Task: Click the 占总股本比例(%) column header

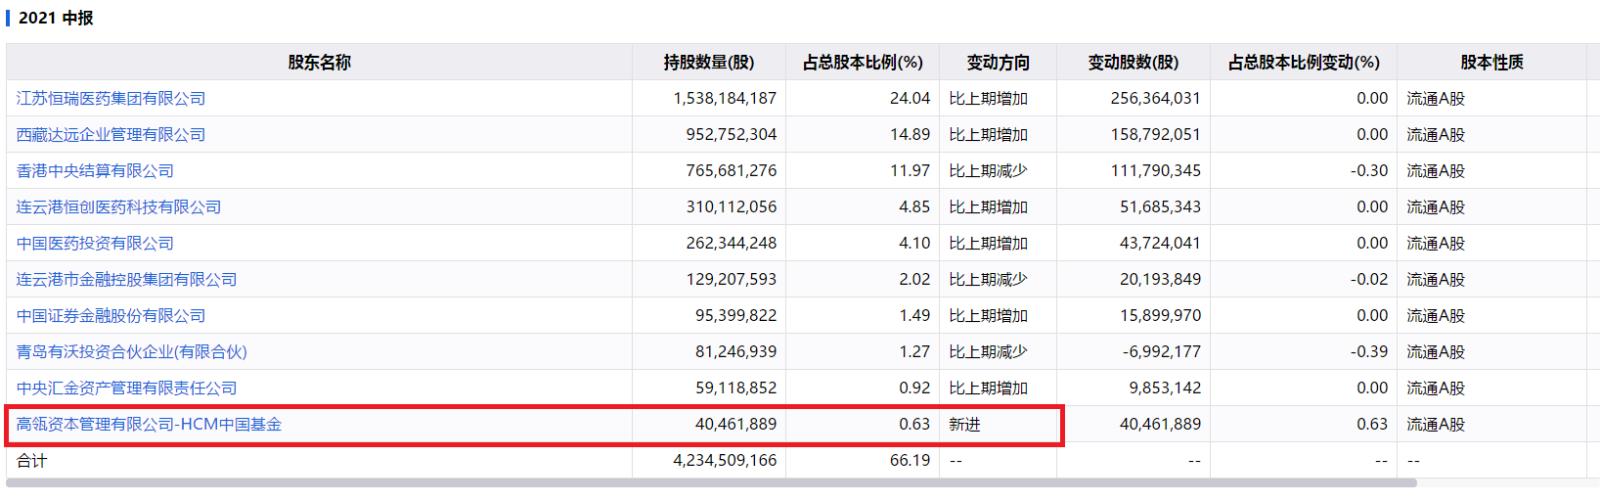Action: point(863,62)
